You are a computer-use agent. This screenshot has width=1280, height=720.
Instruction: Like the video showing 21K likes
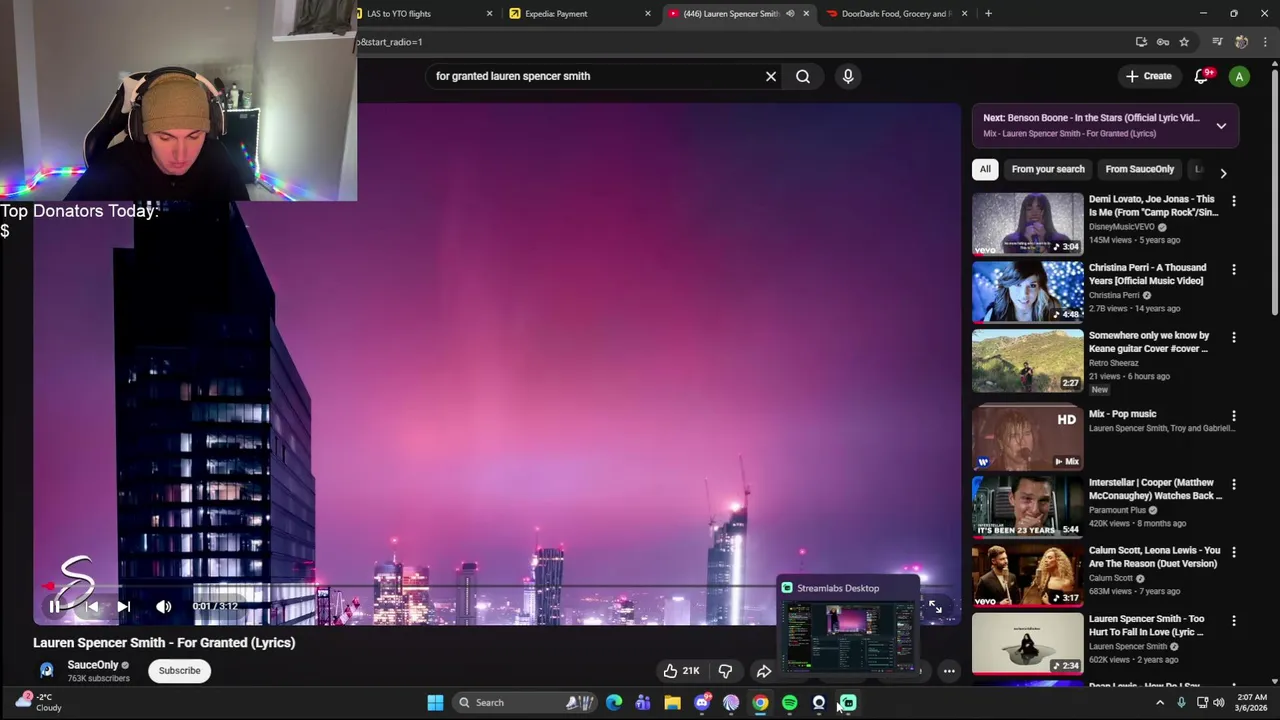tap(681, 671)
